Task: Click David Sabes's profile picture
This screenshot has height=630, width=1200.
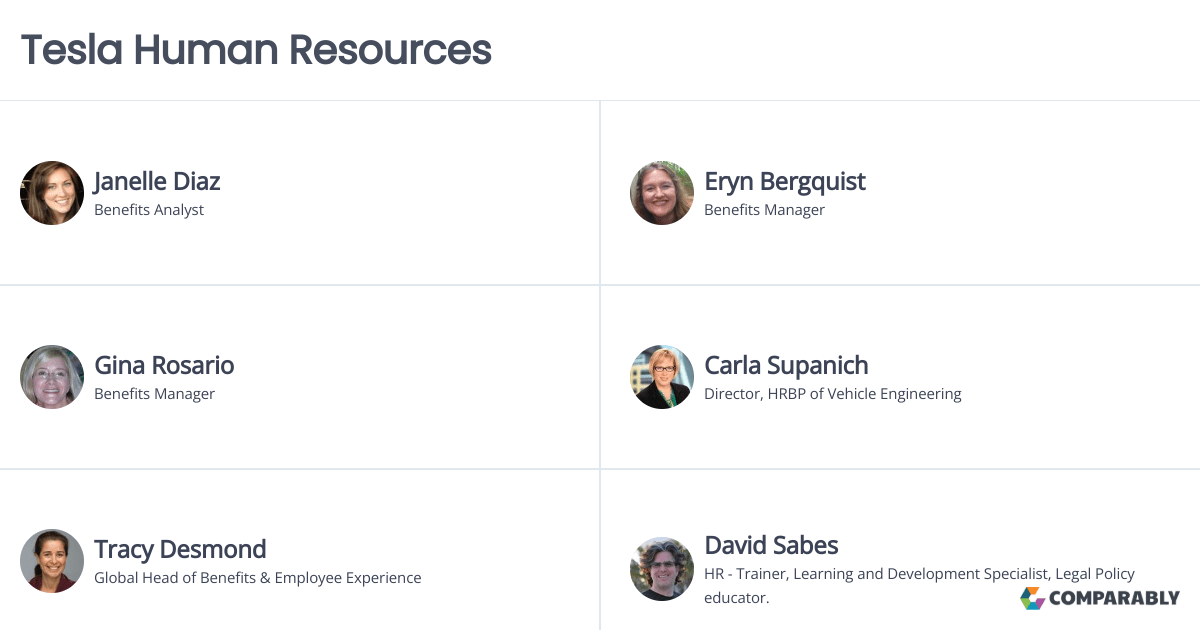Action: [x=662, y=569]
